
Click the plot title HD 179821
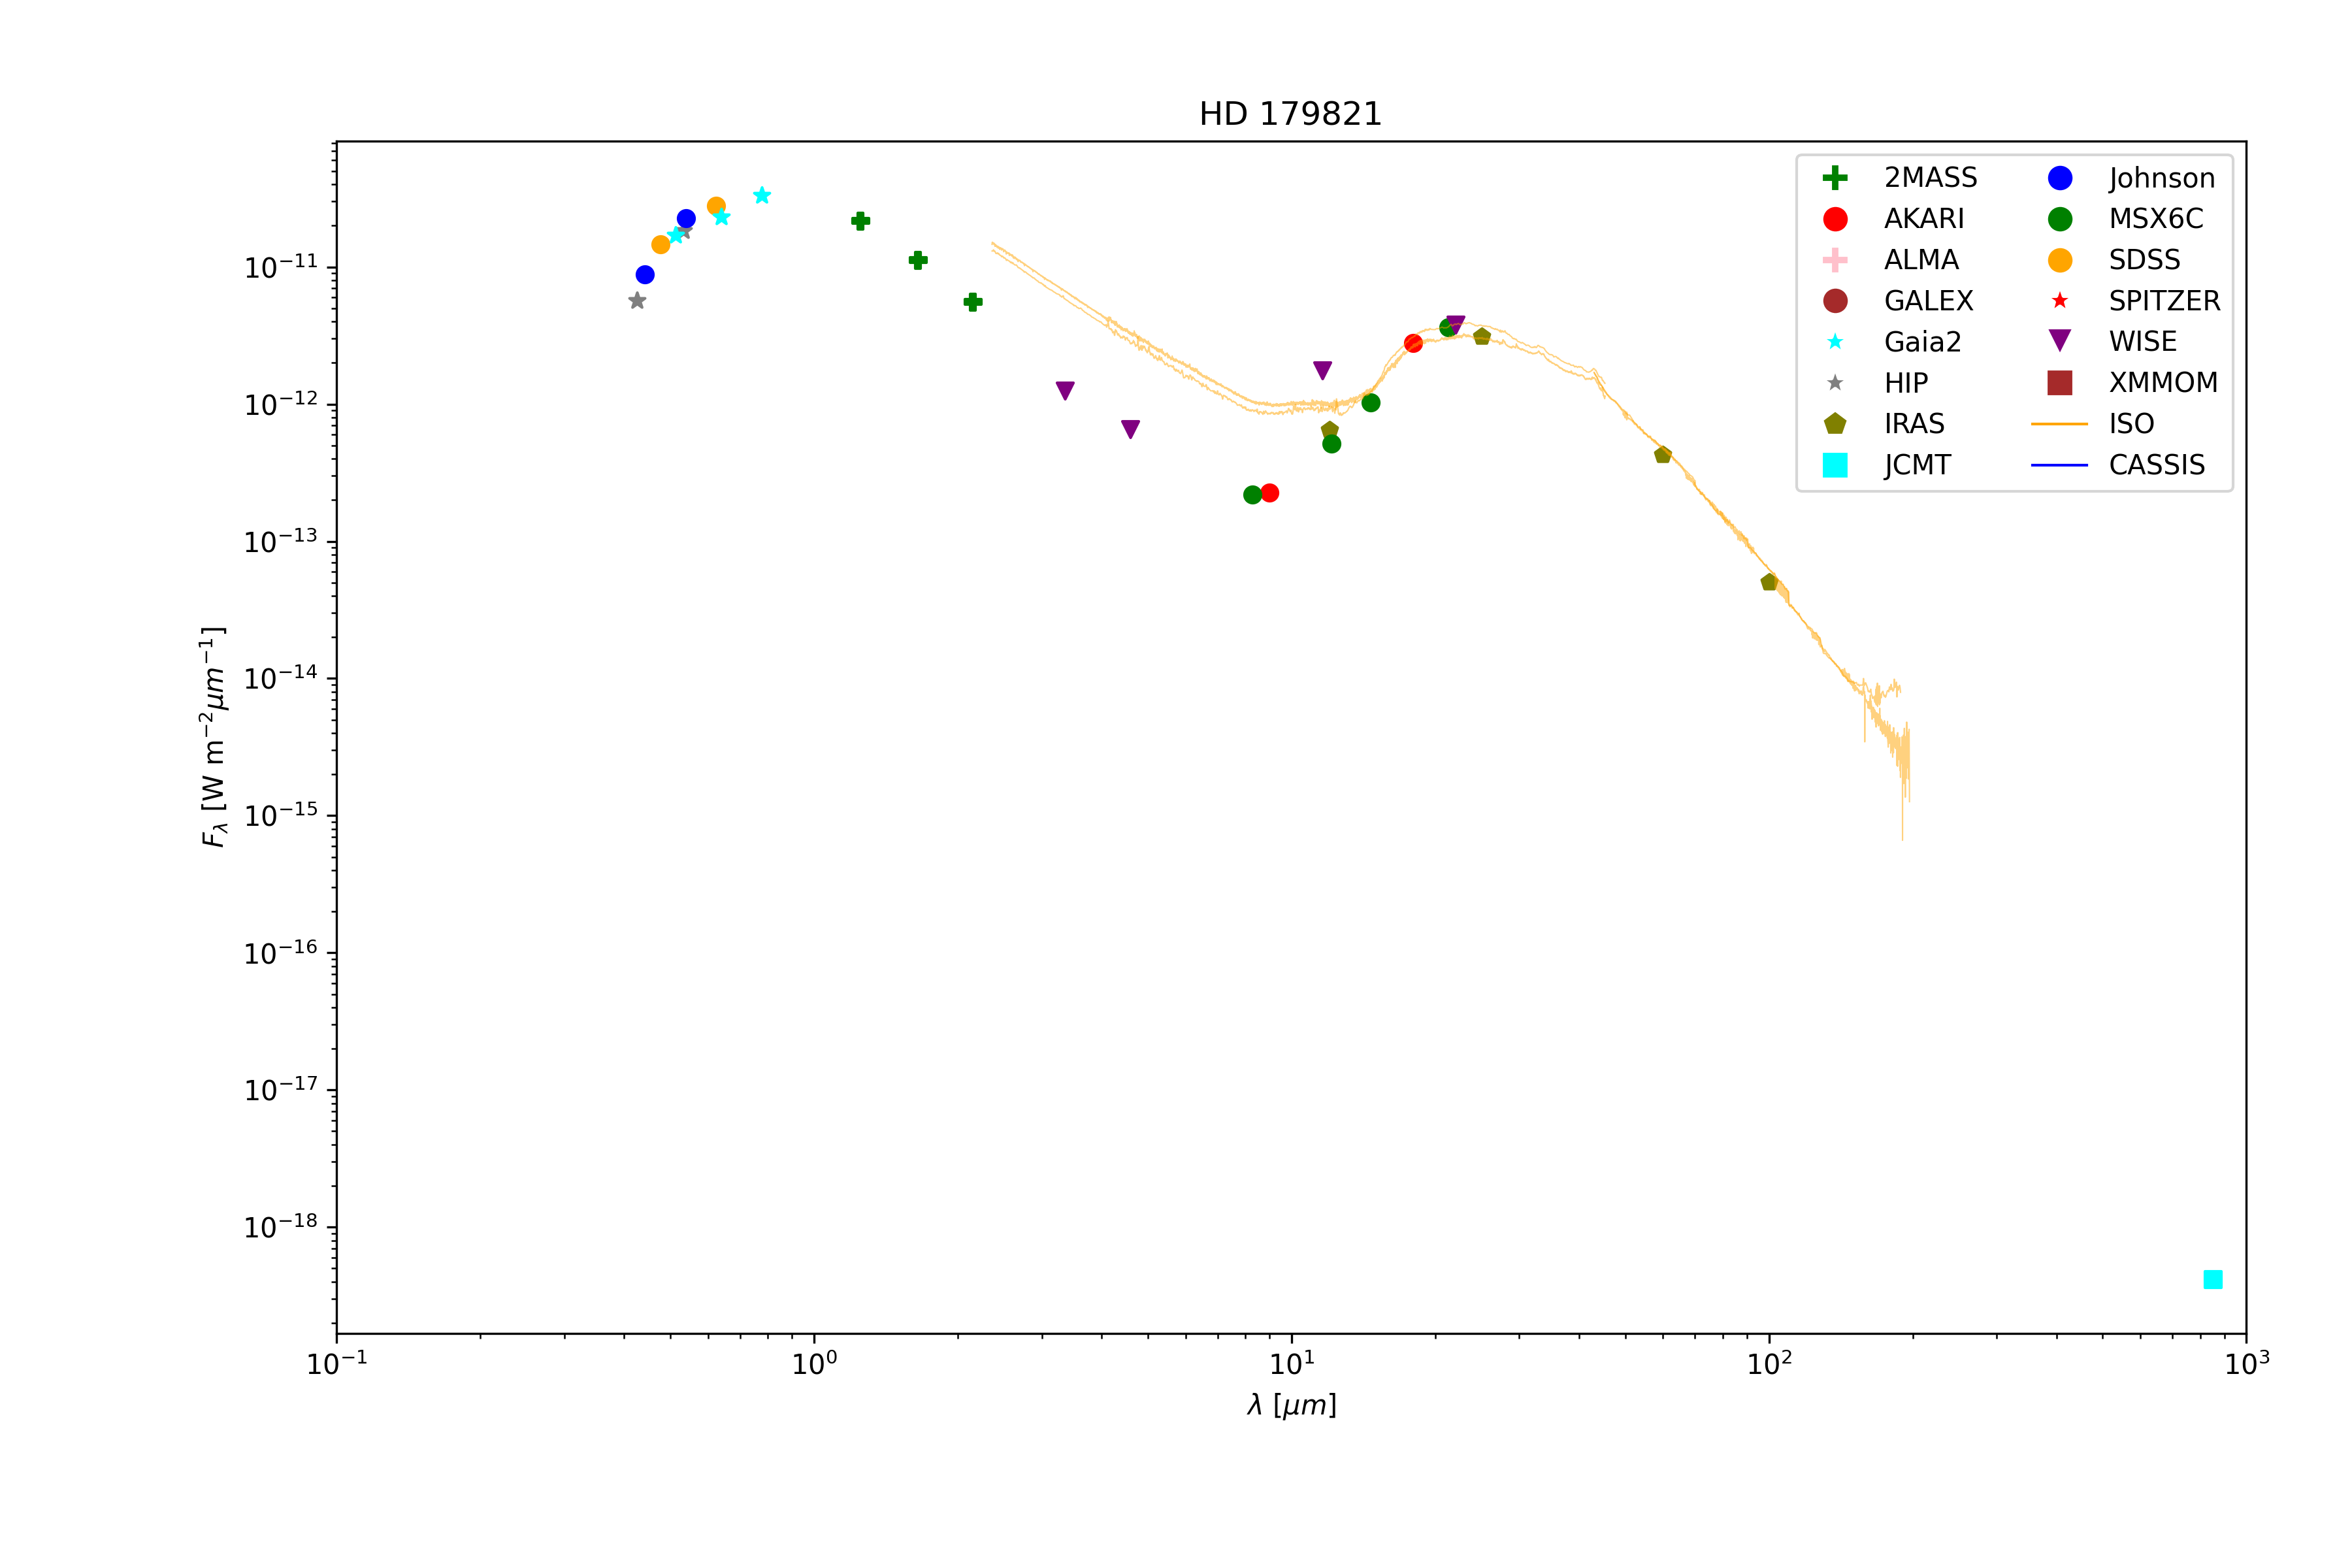coord(1290,114)
